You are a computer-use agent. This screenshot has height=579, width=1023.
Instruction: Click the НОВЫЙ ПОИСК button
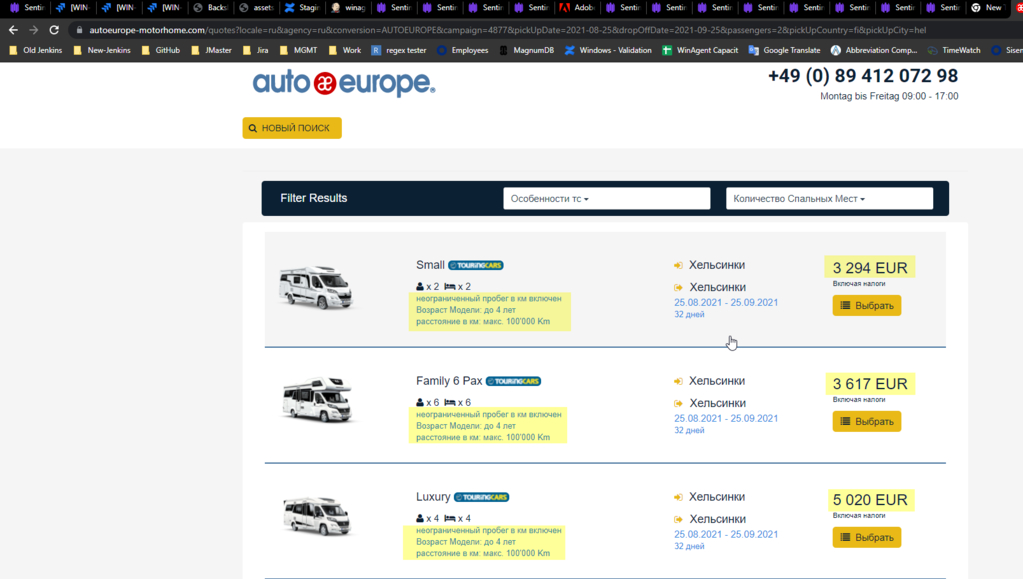292,128
